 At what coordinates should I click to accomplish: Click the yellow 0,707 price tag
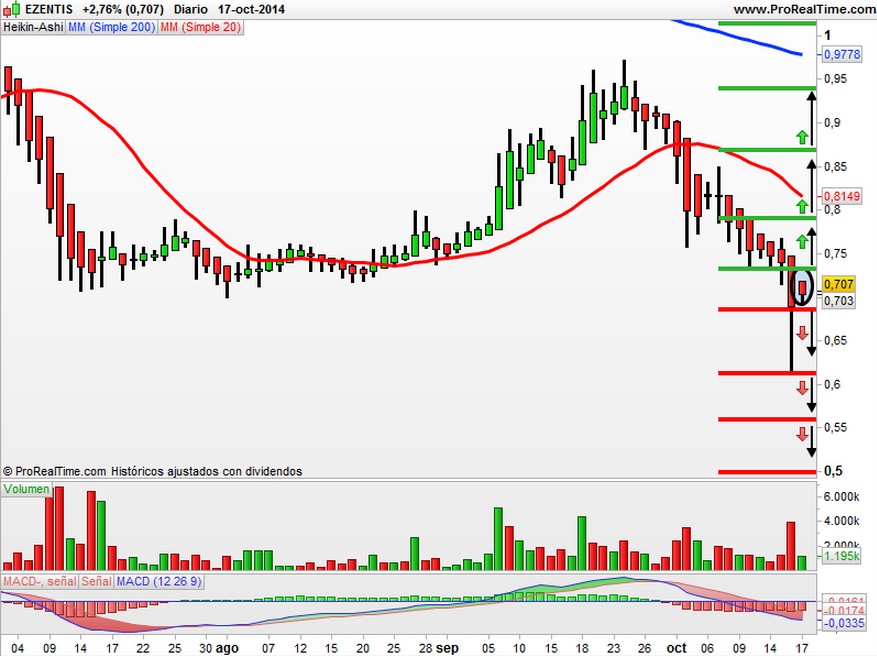pyautogui.click(x=838, y=284)
